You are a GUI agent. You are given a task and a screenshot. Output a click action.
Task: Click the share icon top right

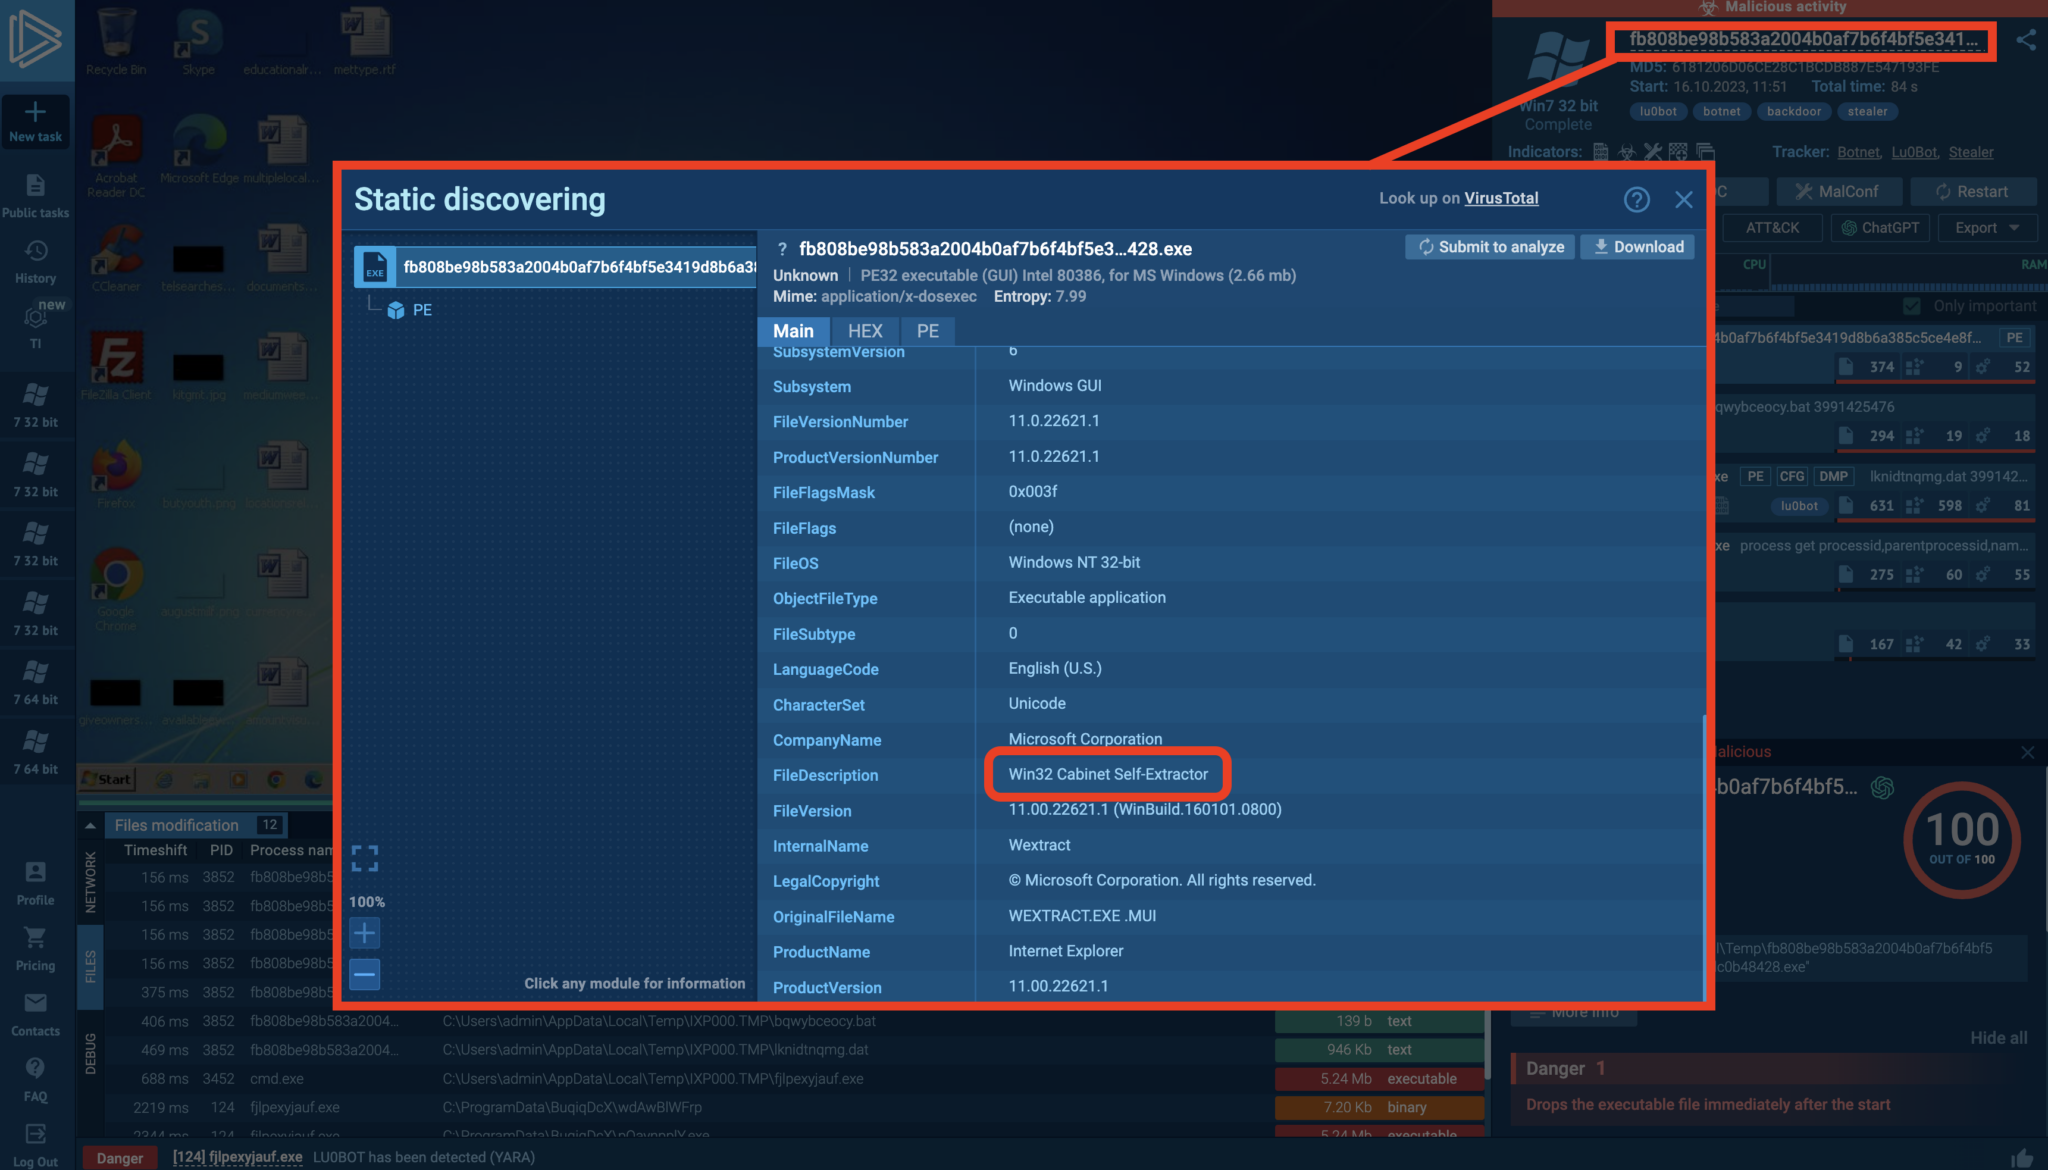(2026, 40)
